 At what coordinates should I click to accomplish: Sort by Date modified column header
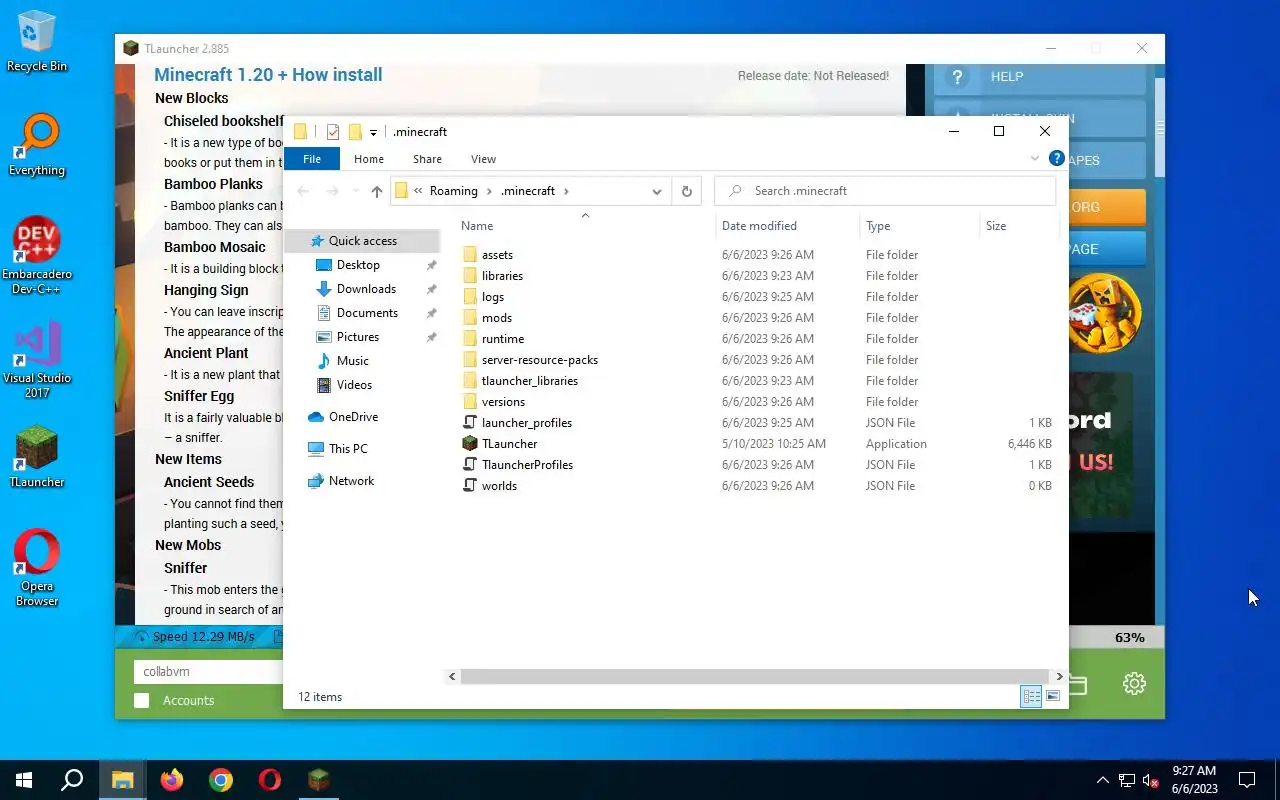click(787, 226)
